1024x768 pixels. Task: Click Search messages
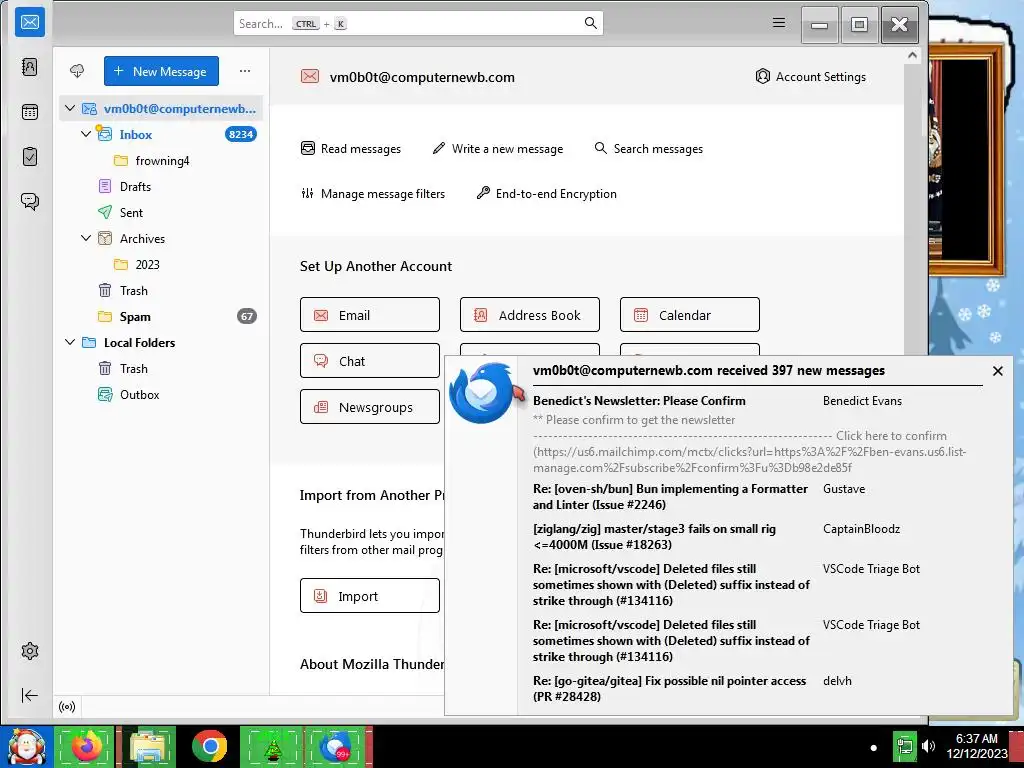(648, 149)
